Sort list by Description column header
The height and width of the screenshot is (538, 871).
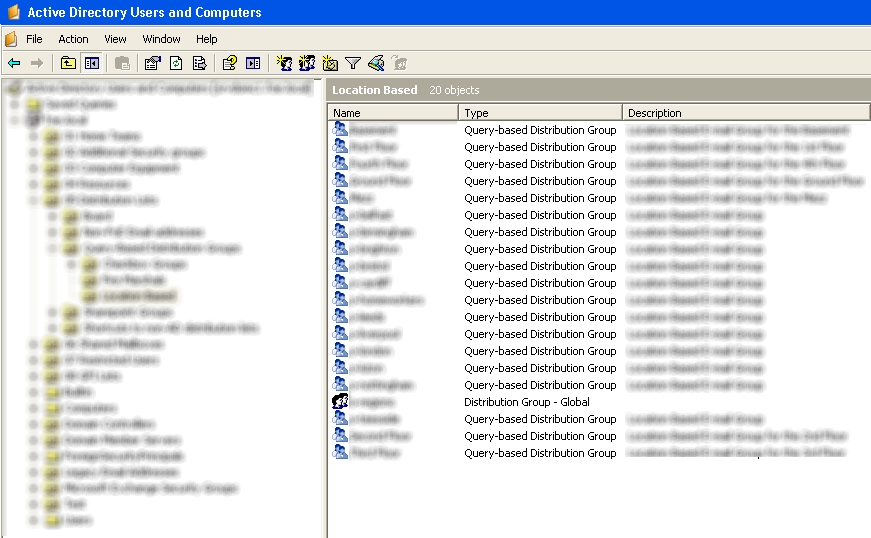[745, 113]
